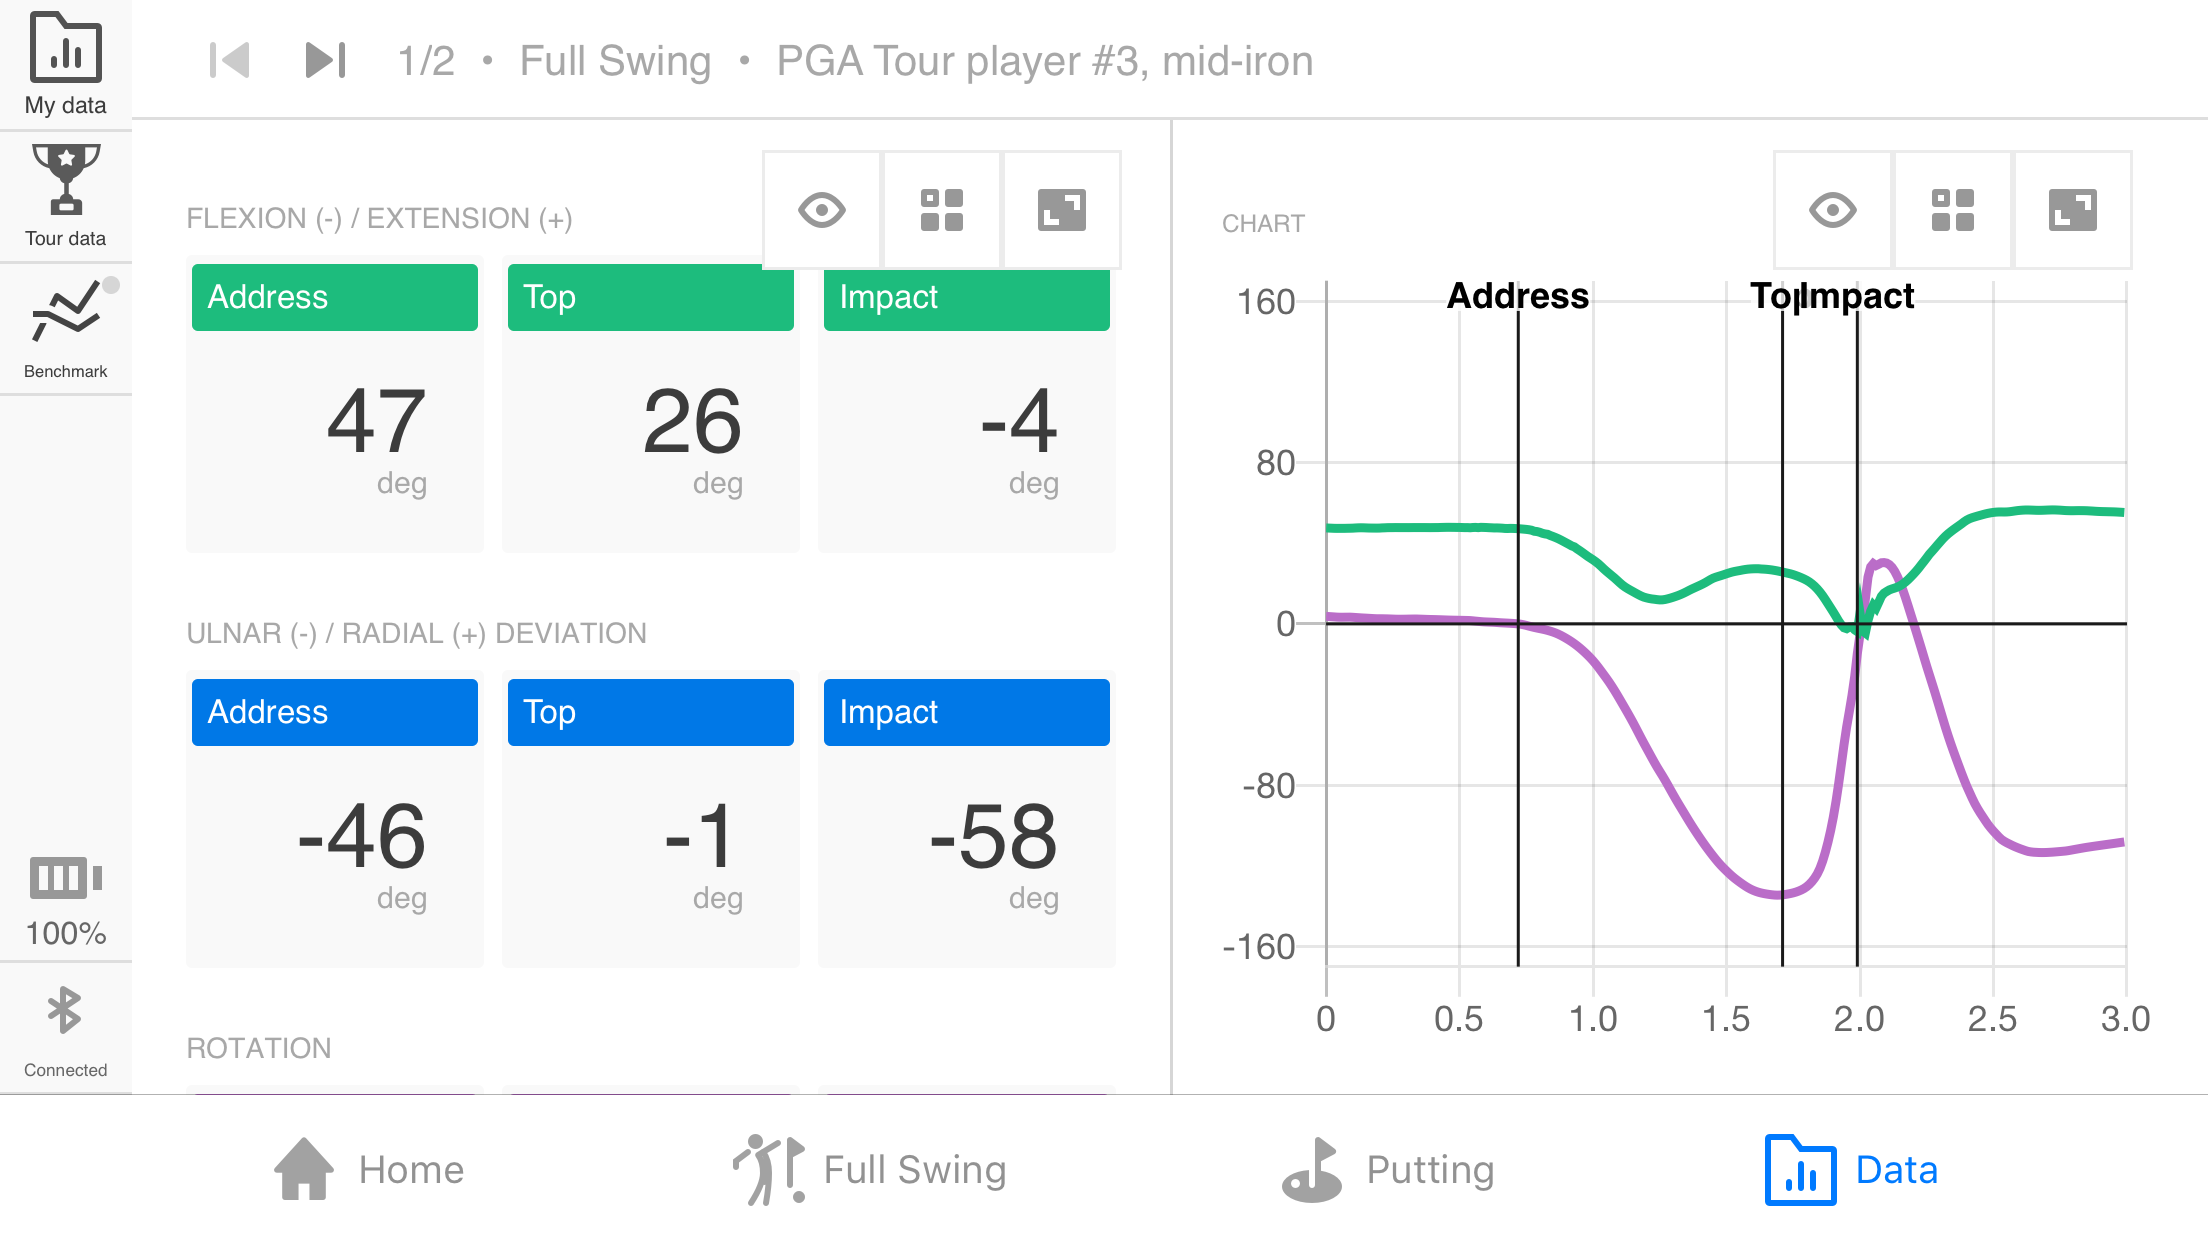
Task: Click the battery 100% indicator
Action: tap(65, 900)
